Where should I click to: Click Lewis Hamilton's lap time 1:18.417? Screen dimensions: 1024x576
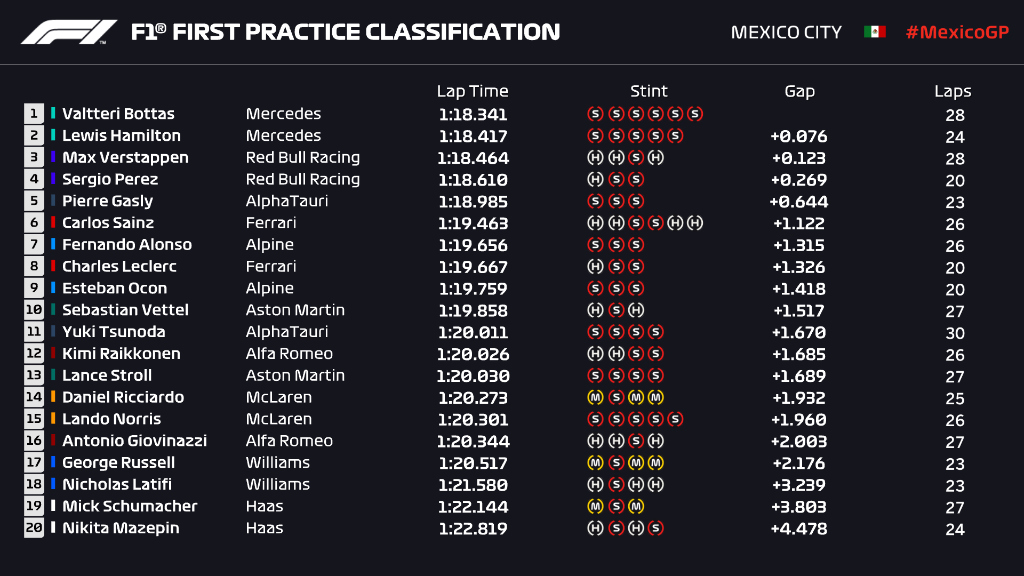473,136
